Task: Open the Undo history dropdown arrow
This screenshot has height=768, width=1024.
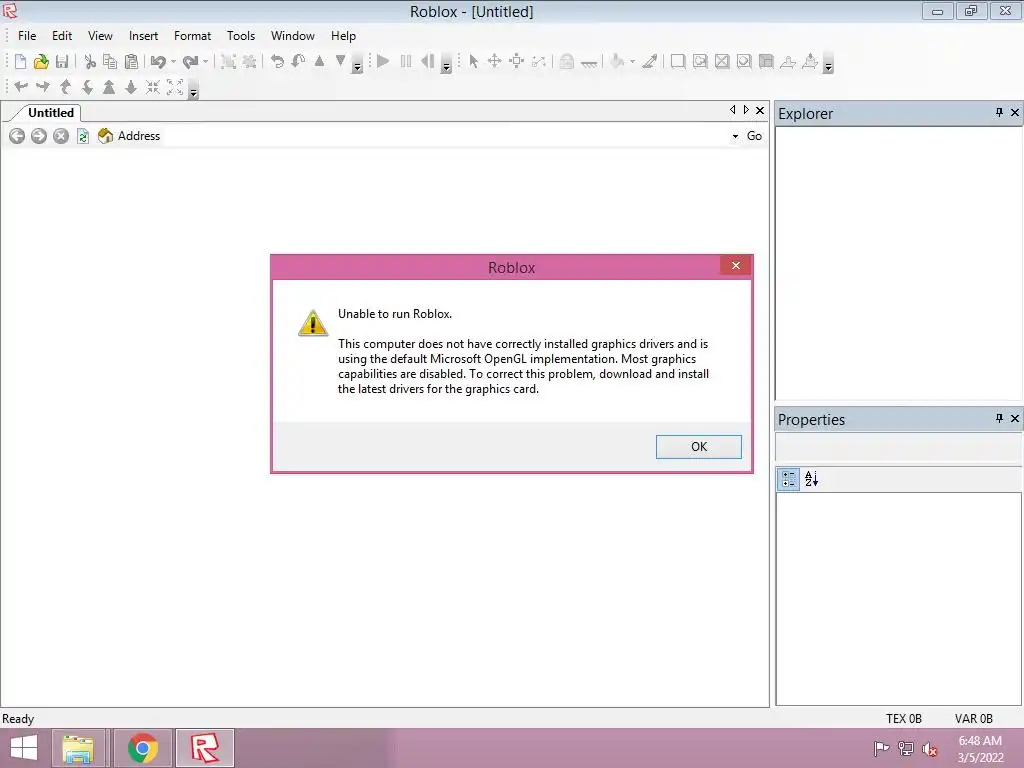Action: pos(173,62)
